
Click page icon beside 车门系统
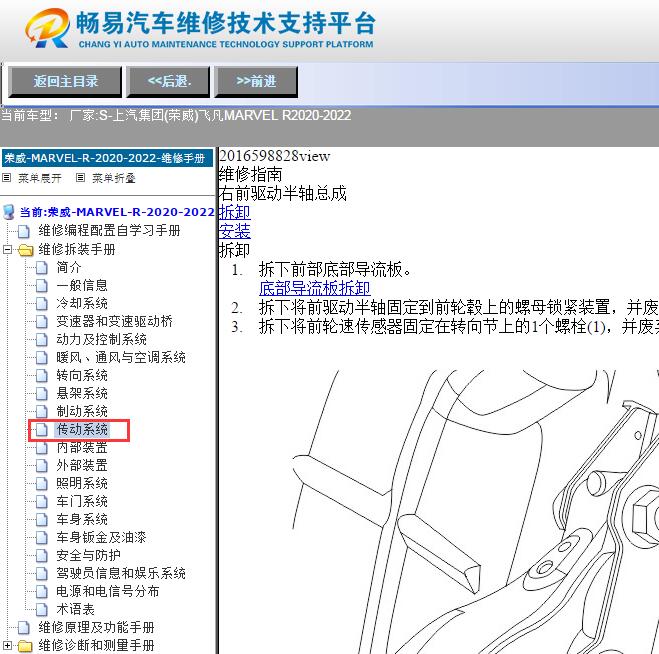[42, 501]
